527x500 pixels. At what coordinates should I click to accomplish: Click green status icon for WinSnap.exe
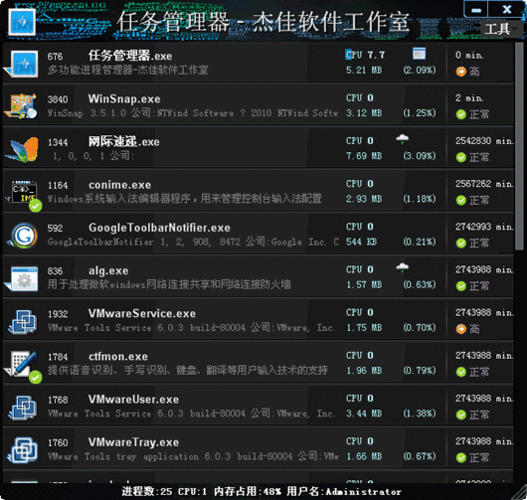(x=461, y=114)
